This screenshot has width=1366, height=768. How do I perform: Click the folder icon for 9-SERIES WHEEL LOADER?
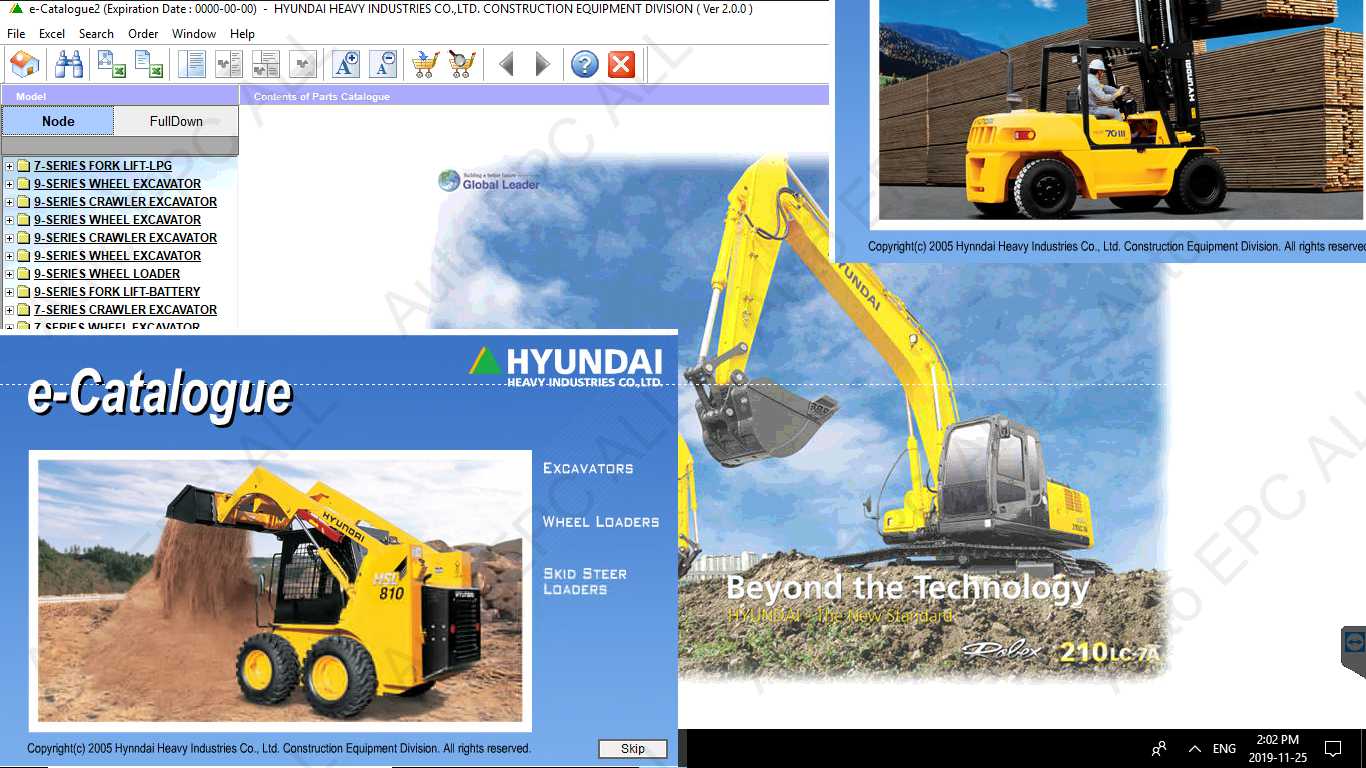click(24, 274)
